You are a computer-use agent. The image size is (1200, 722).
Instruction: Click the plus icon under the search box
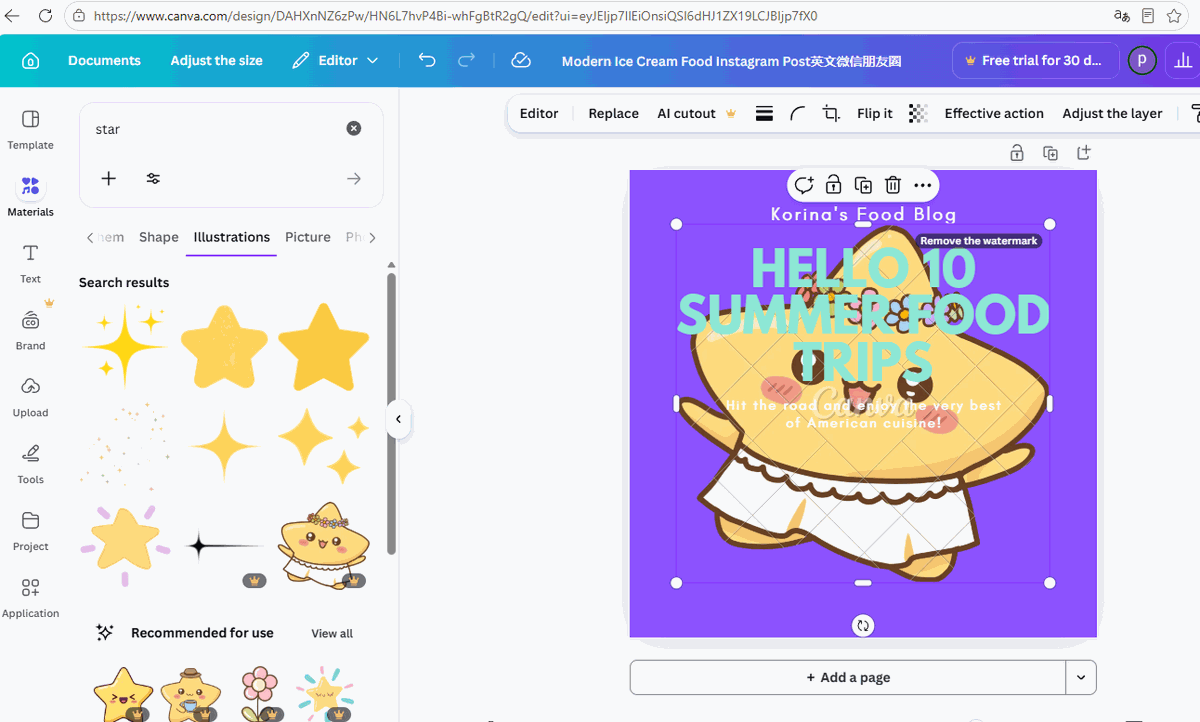(109, 178)
